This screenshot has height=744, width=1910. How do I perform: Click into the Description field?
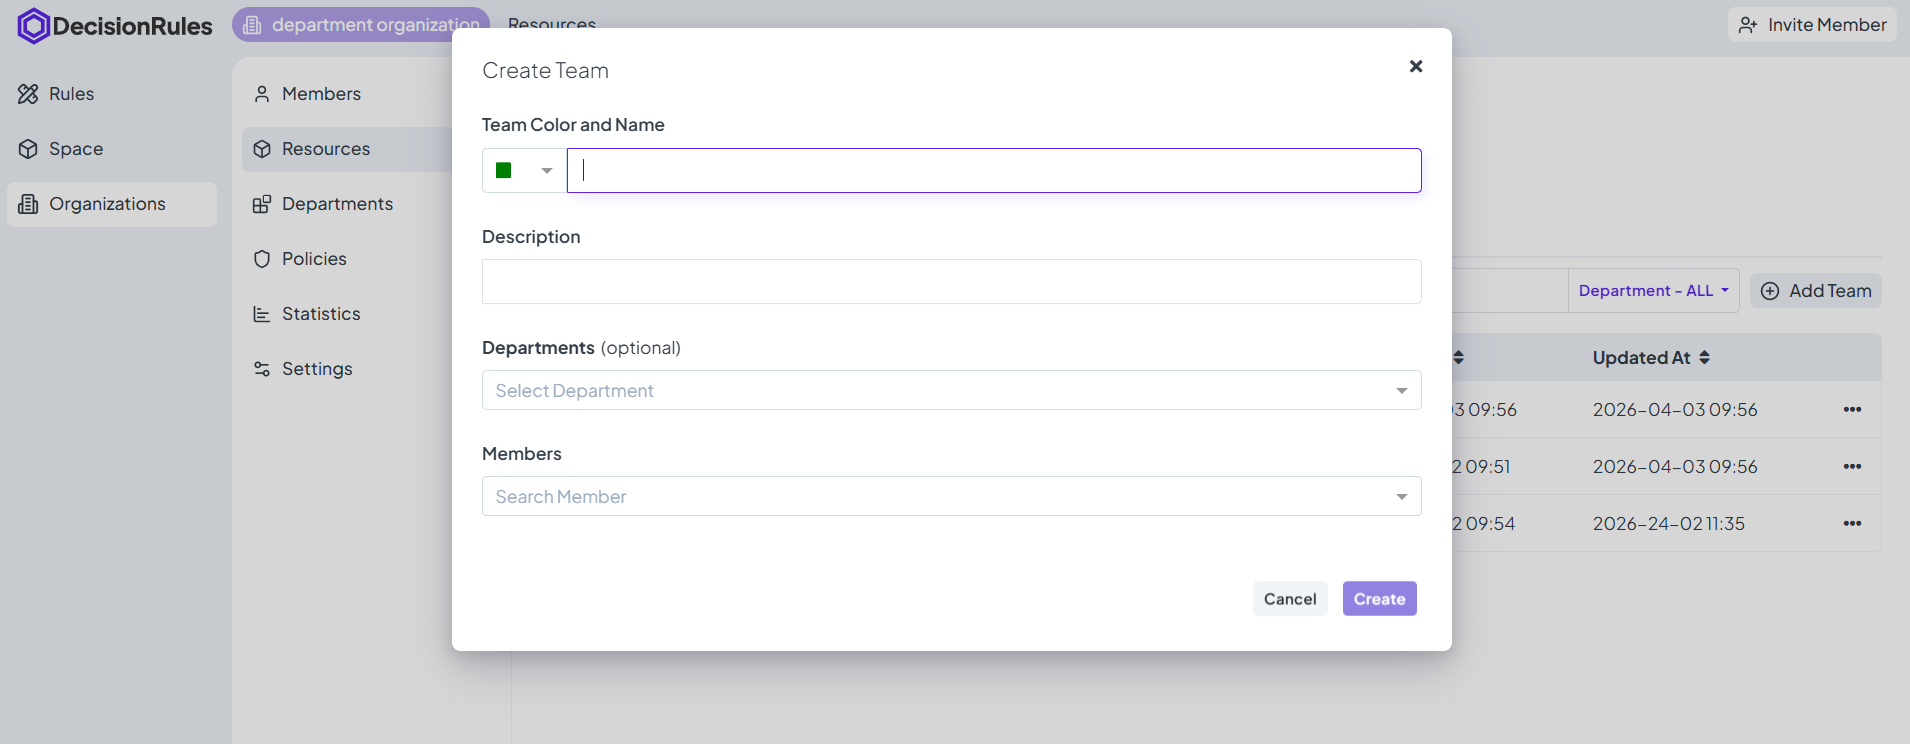(951, 282)
